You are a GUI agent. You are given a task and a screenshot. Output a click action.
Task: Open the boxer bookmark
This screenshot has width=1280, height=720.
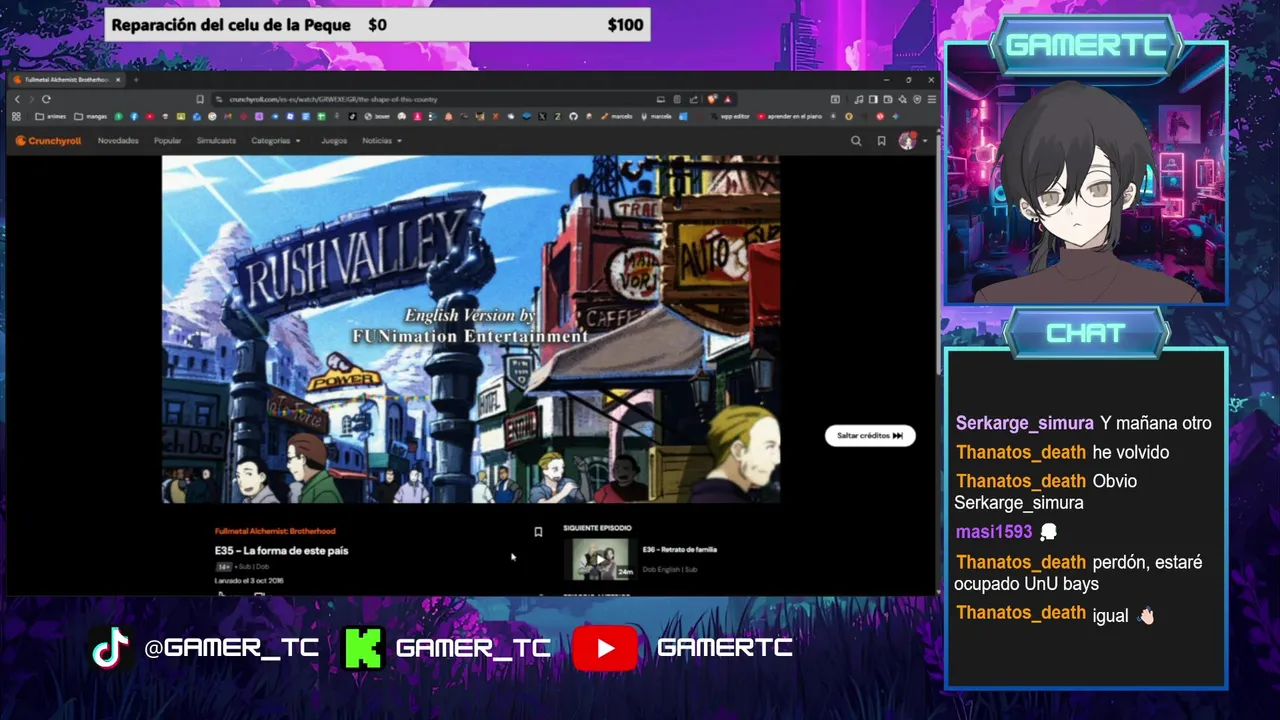[378, 116]
